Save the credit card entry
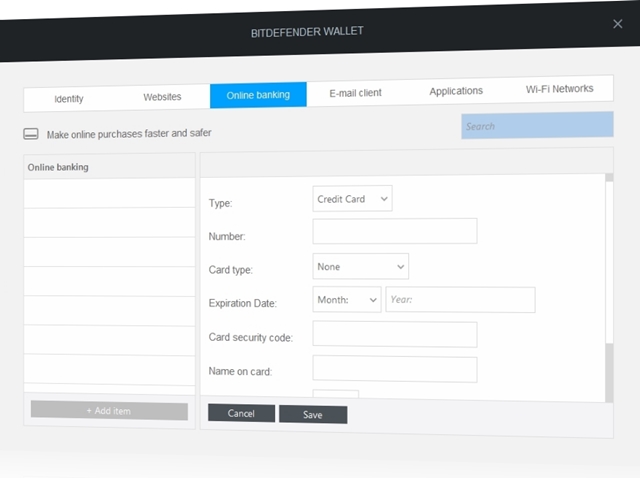Image resolution: width=640 pixels, height=478 pixels. click(x=313, y=415)
